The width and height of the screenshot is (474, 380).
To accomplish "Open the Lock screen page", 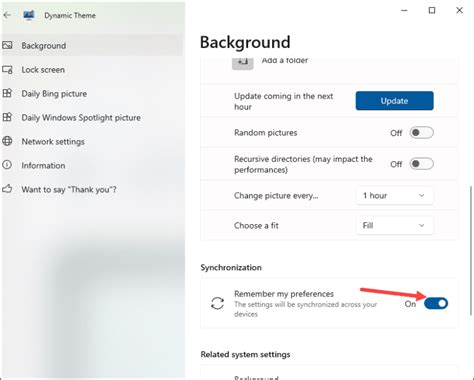I will click(92, 70).
